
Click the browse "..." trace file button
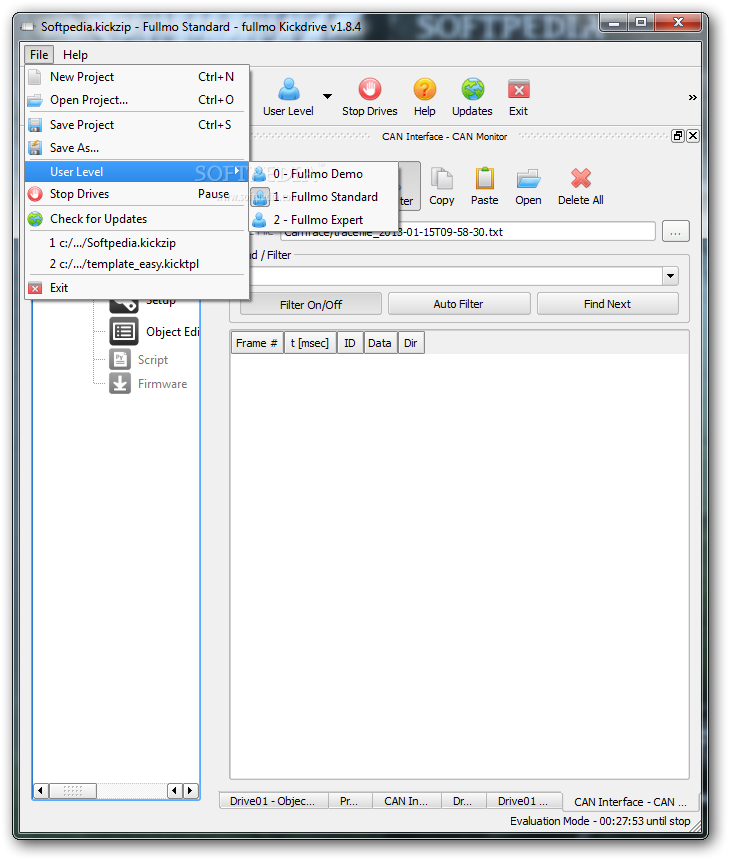click(675, 231)
